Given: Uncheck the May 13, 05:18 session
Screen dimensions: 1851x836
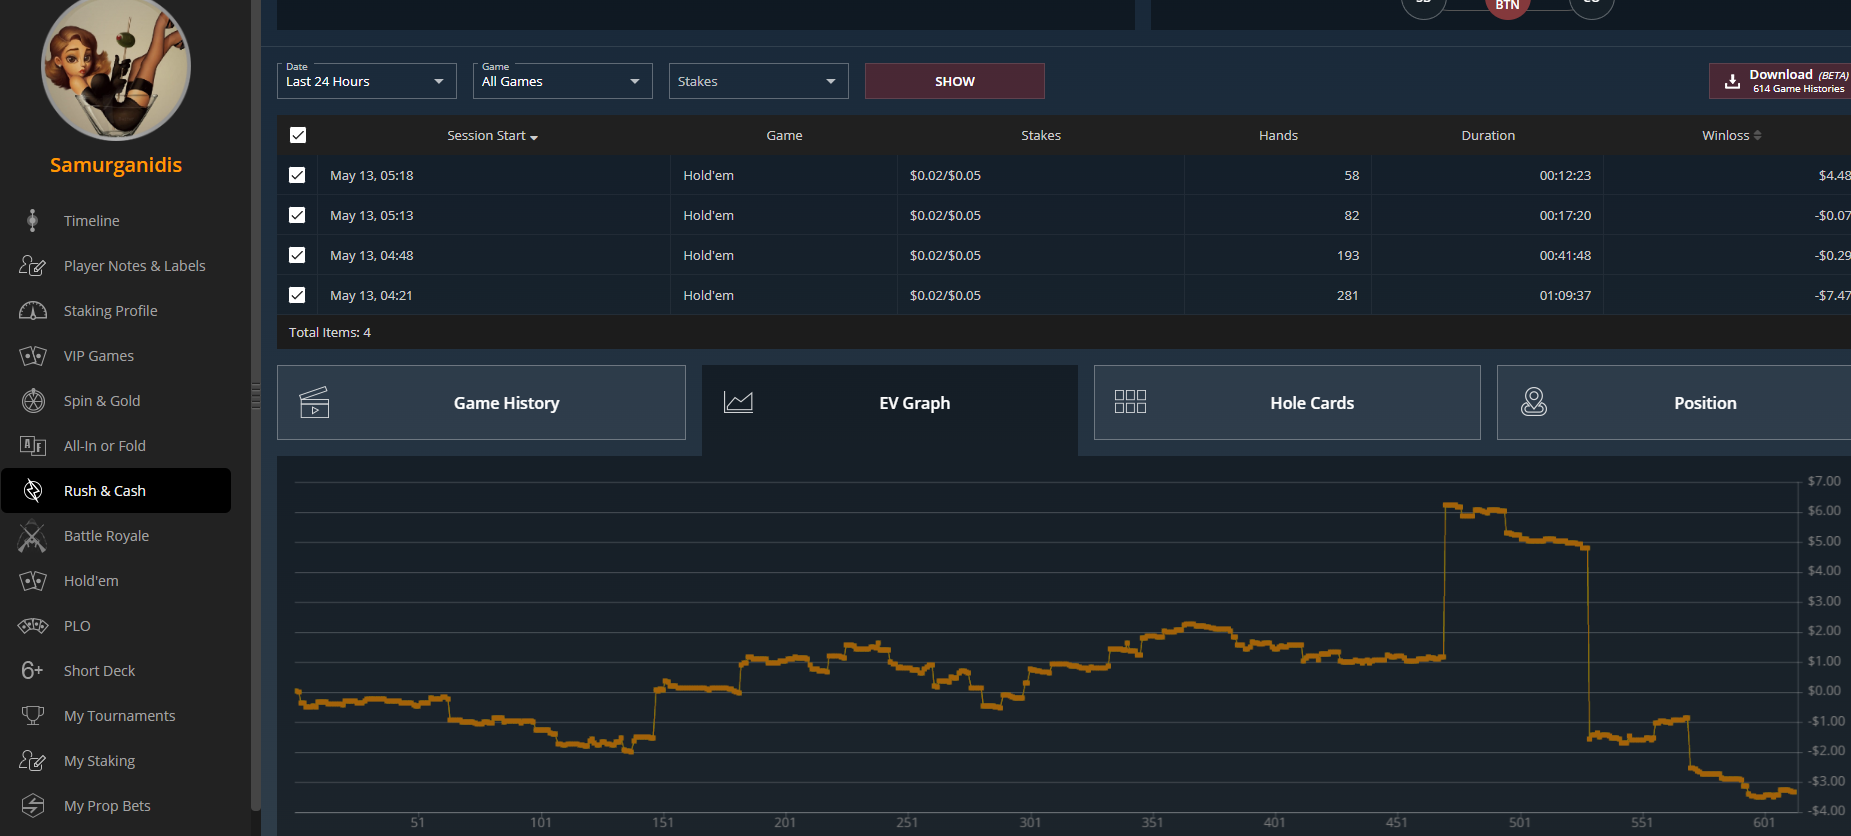Looking at the screenshot, I should point(297,175).
